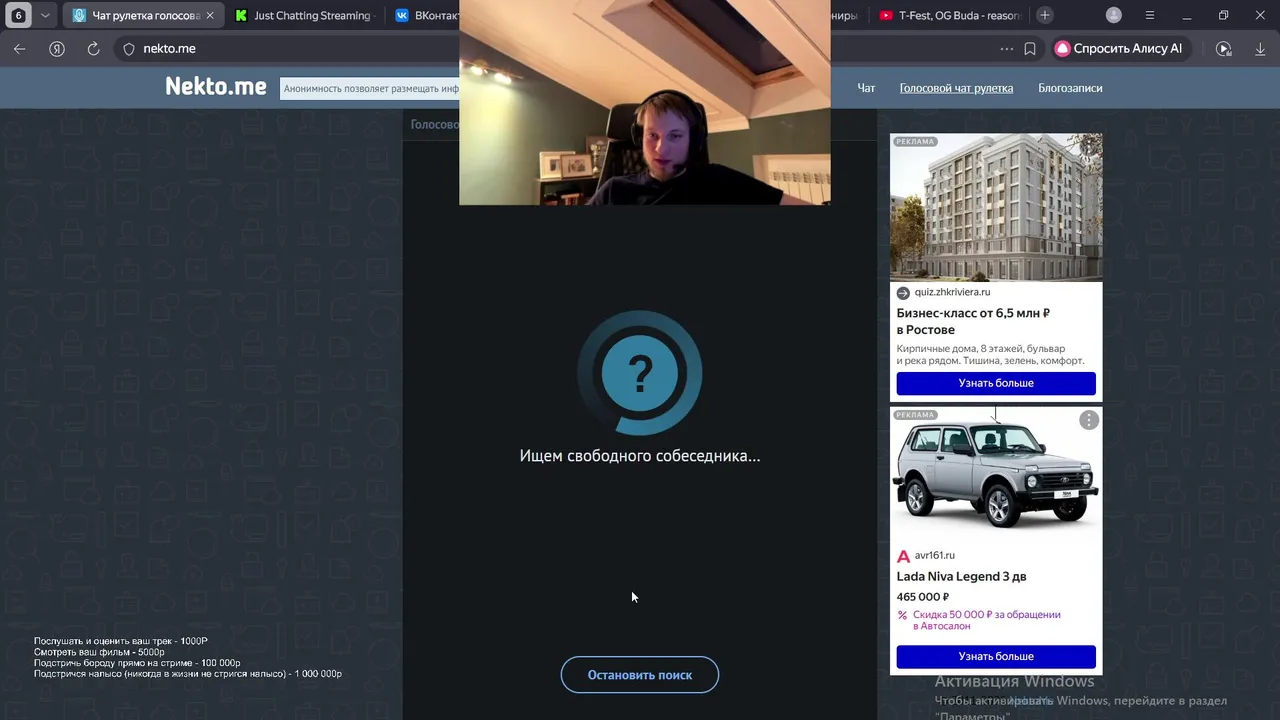Switch to the T-Fest, OG Buda YouTube tab

point(950,15)
